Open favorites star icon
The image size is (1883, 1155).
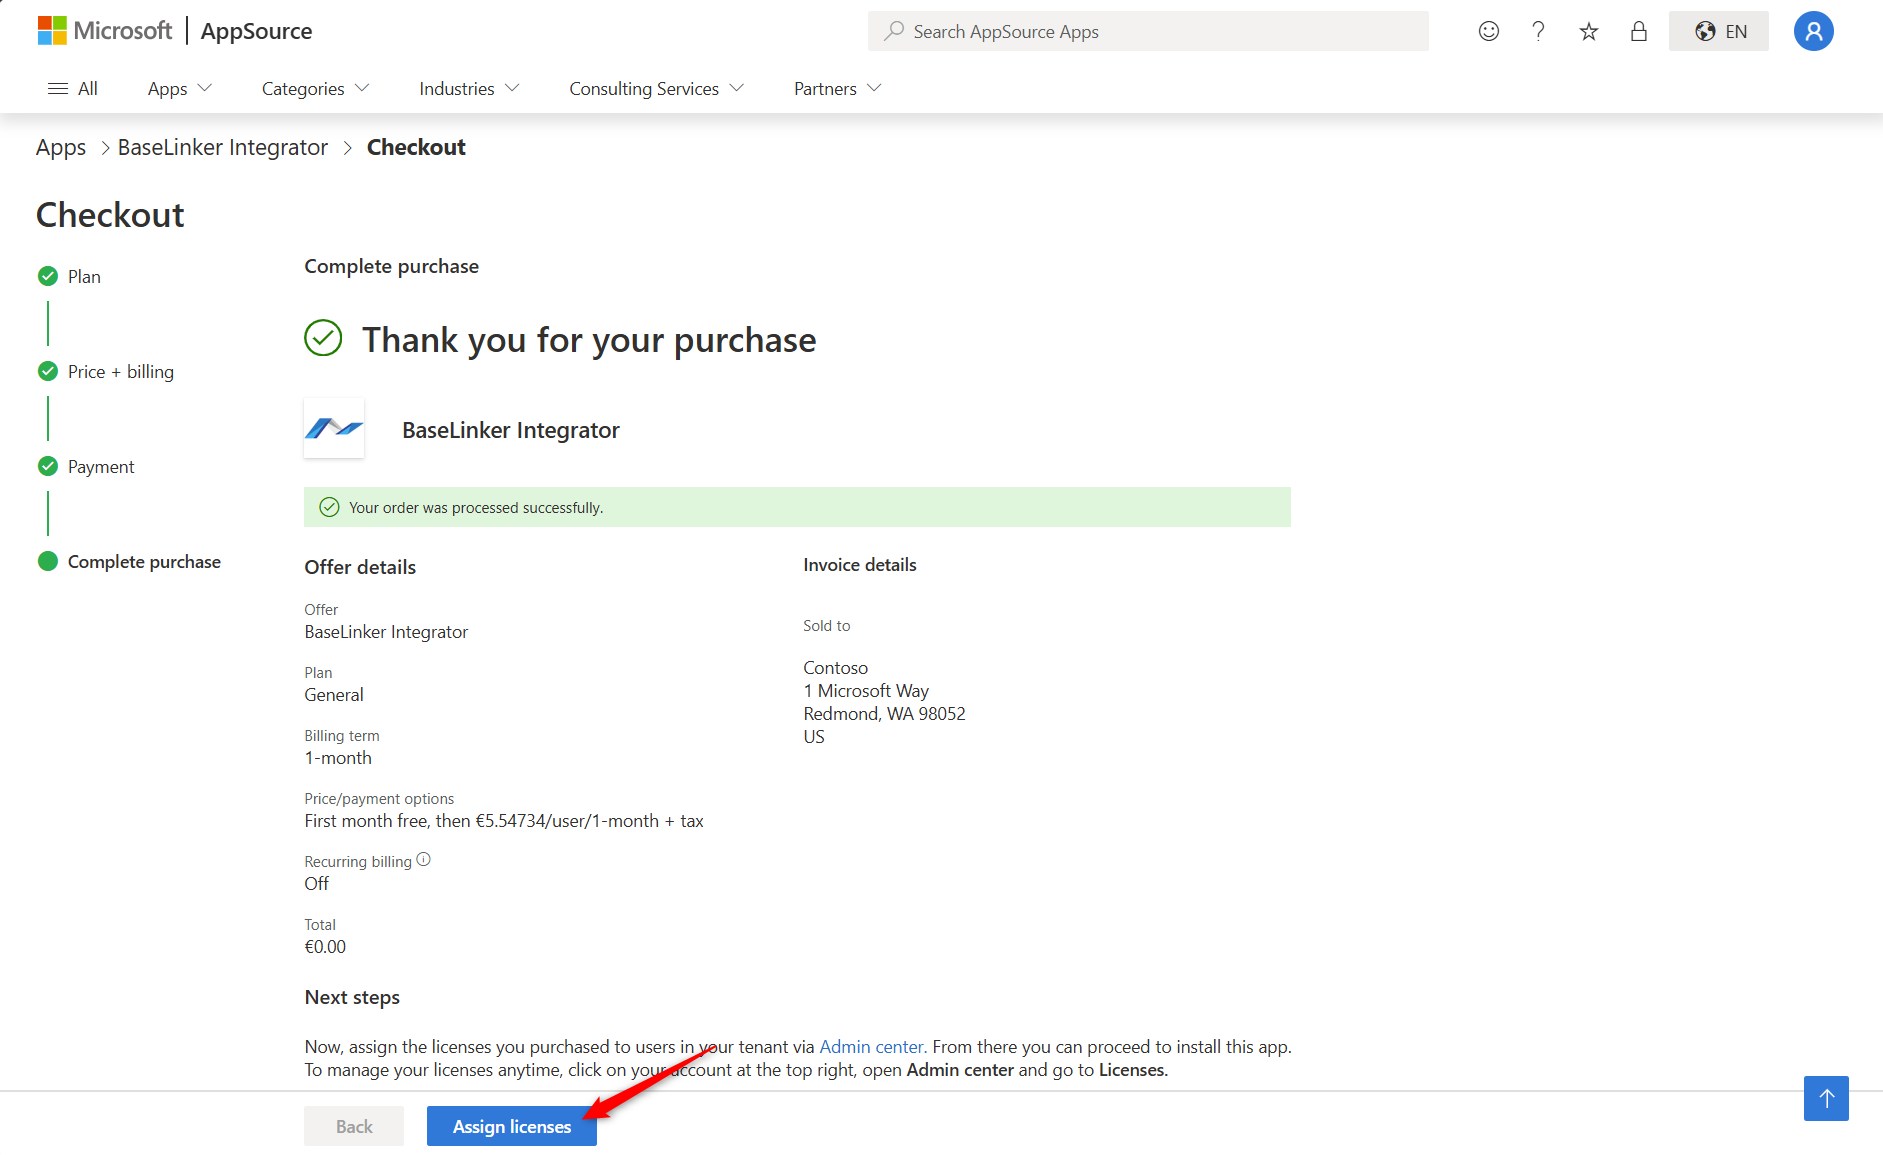[1588, 31]
